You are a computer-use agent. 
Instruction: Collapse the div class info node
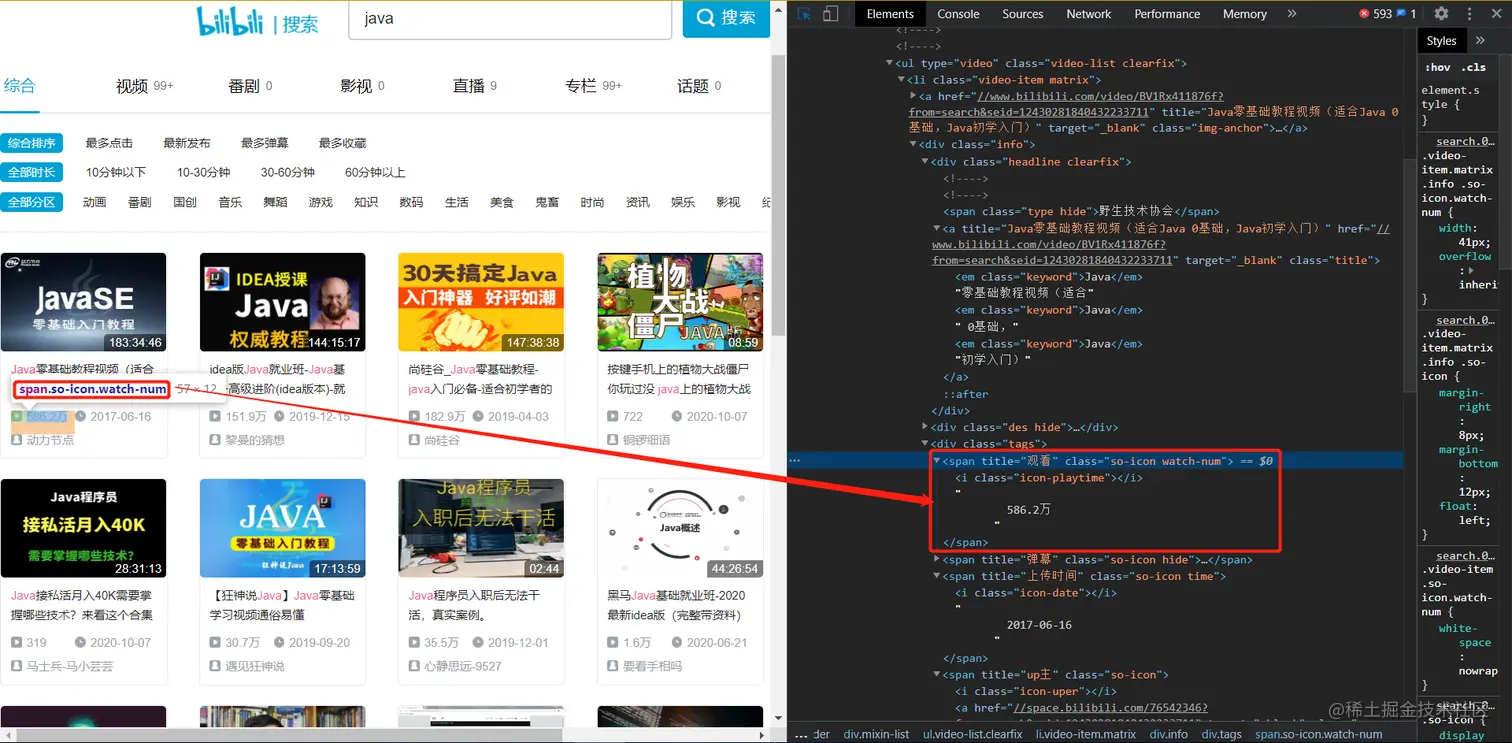coord(913,145)
